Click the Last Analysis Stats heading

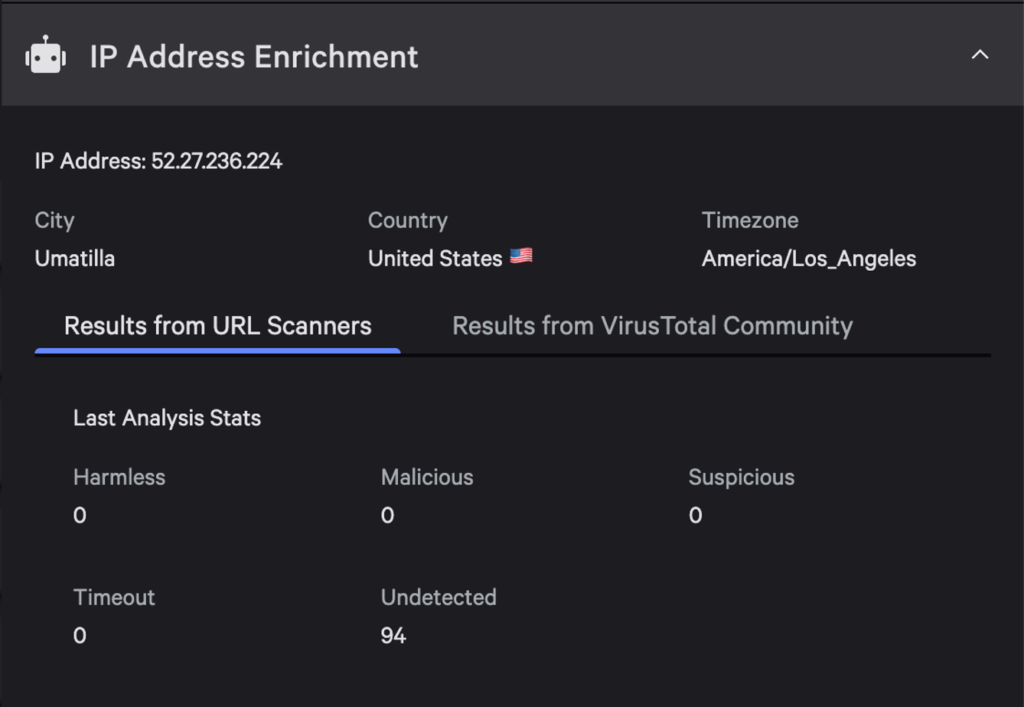click(x=167, y=418)
